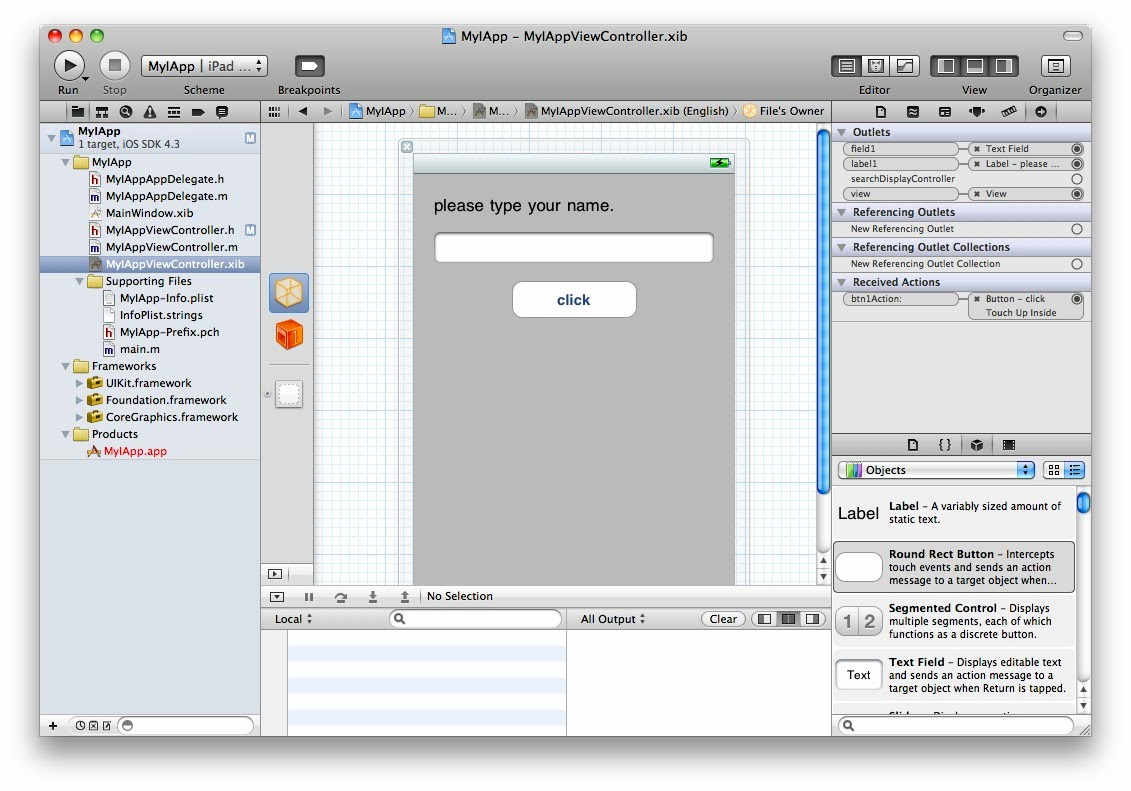Select MyIAppViewController.m in the file list

coord(171,247)
